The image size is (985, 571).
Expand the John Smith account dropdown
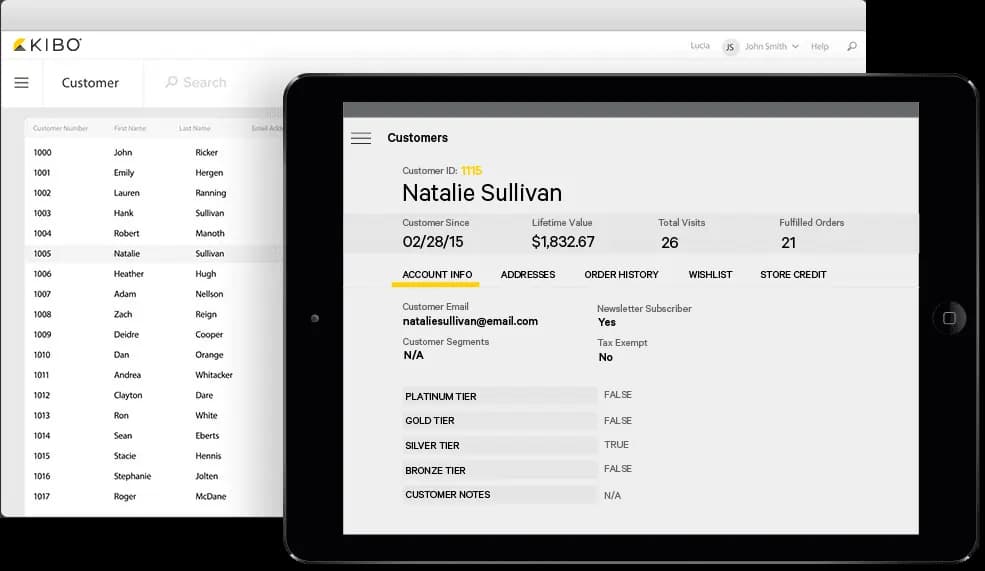pyautogui.click(x=771, y=46)
